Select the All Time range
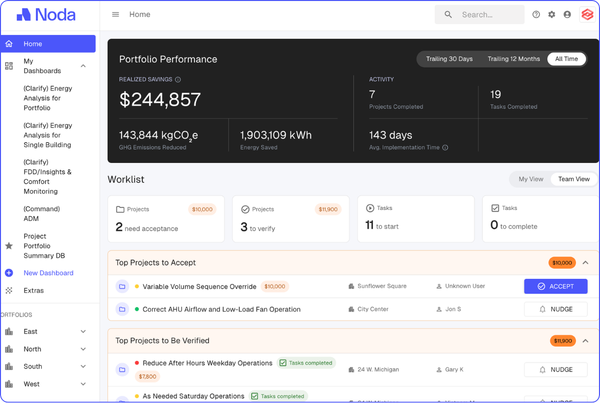 (566, 59)
